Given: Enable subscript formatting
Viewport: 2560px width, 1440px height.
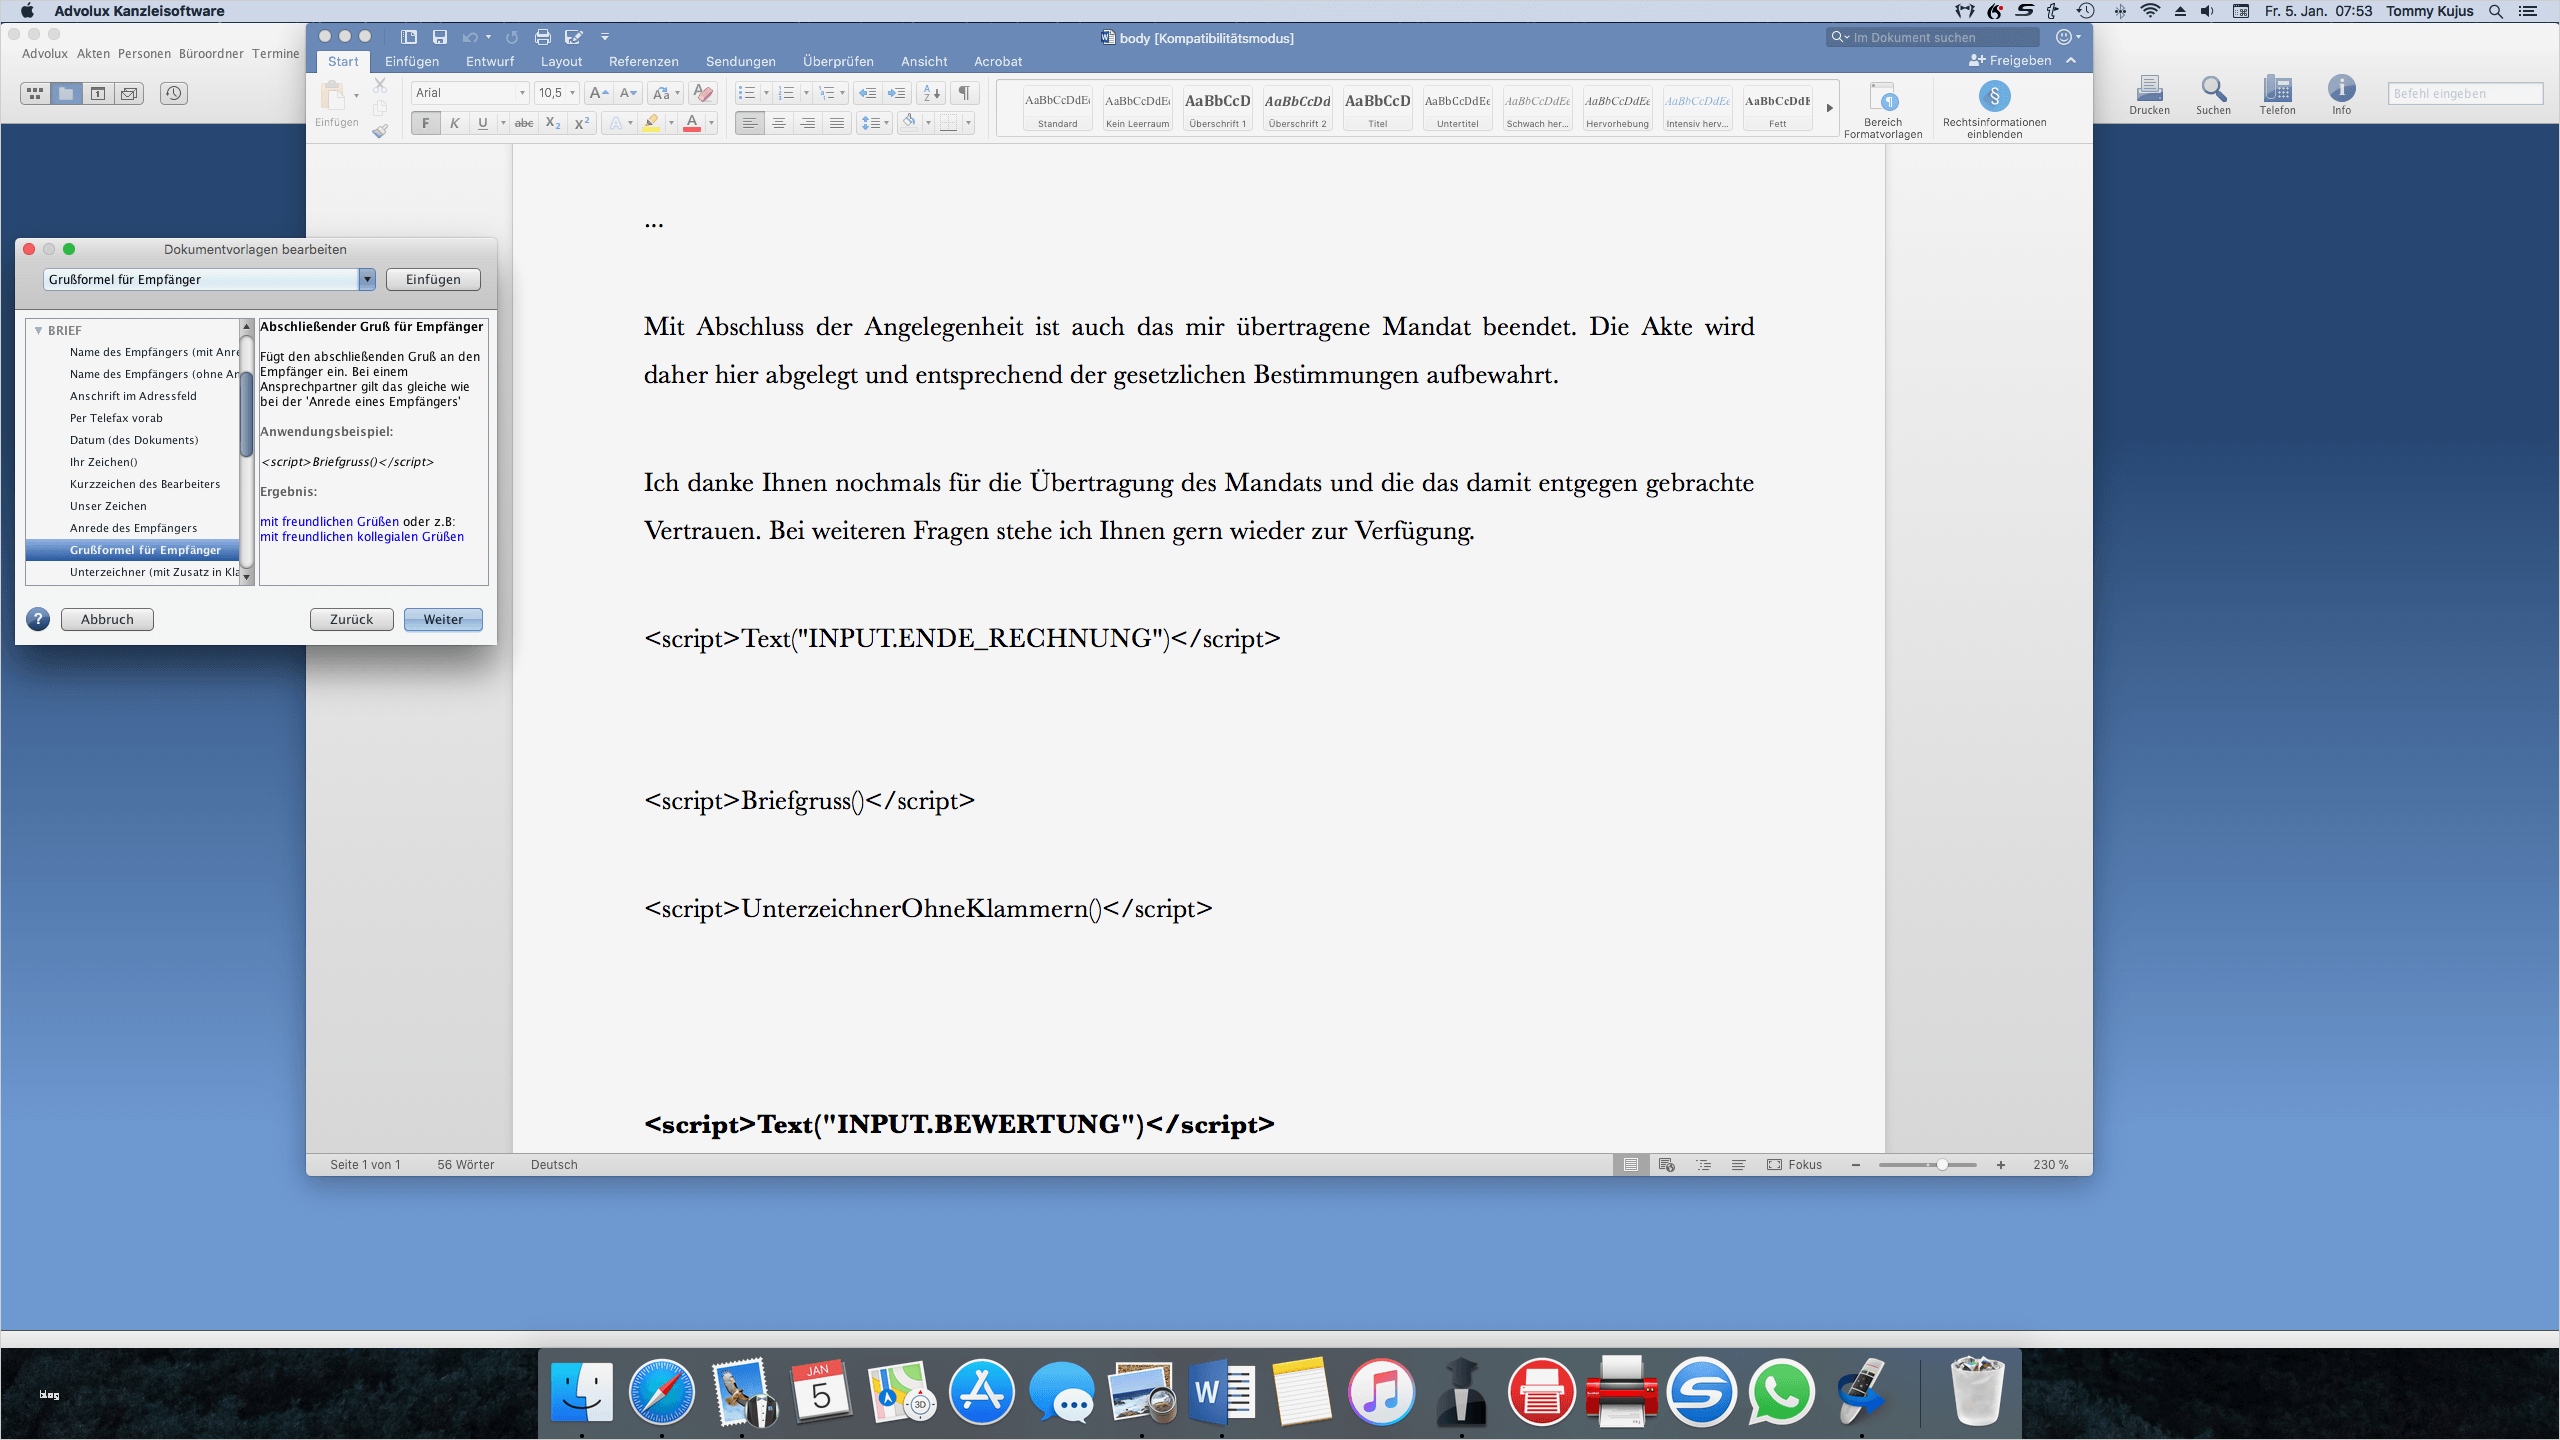Looking at the screenshot, I should click(552, 123).
